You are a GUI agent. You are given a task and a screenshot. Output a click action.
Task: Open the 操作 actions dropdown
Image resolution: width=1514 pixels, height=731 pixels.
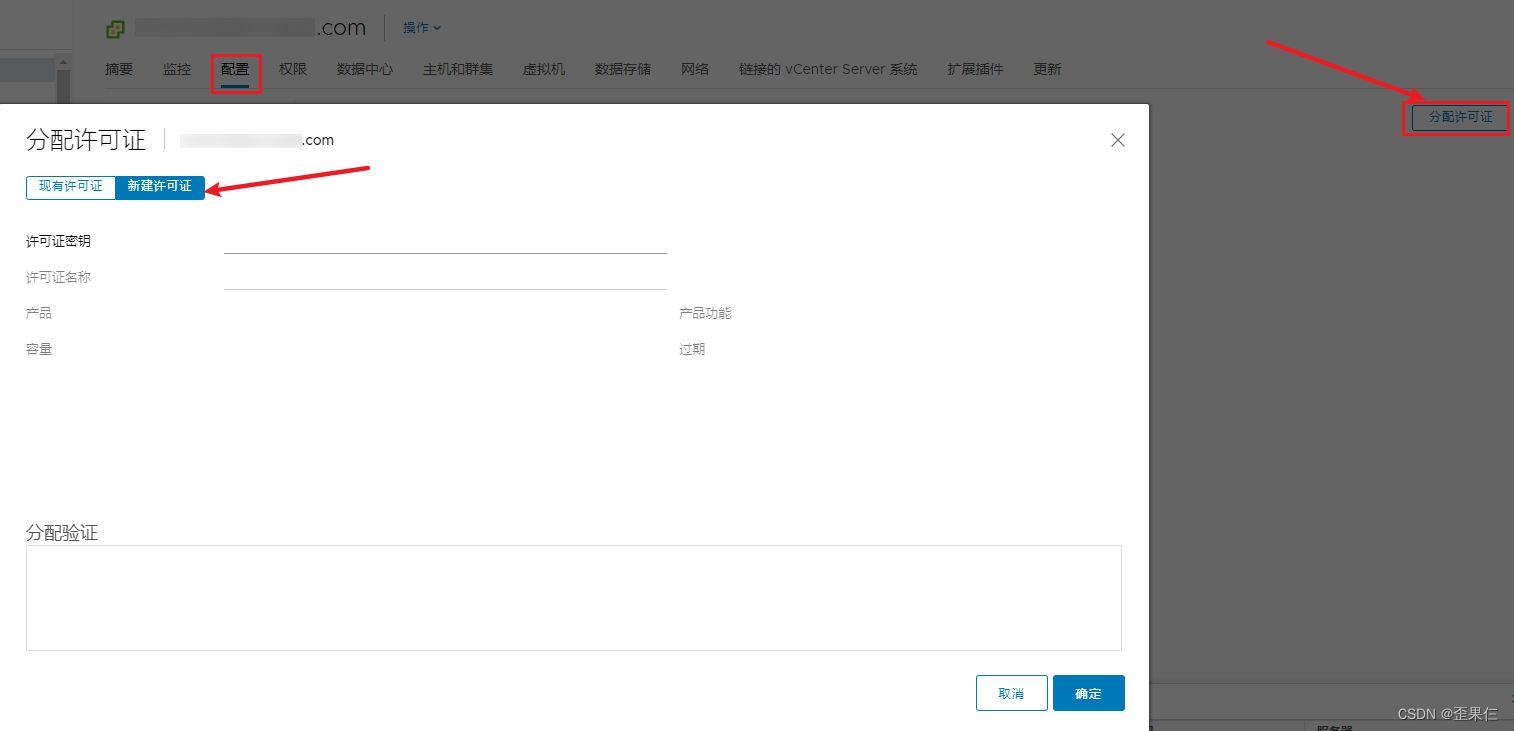[x=422, y=28]
